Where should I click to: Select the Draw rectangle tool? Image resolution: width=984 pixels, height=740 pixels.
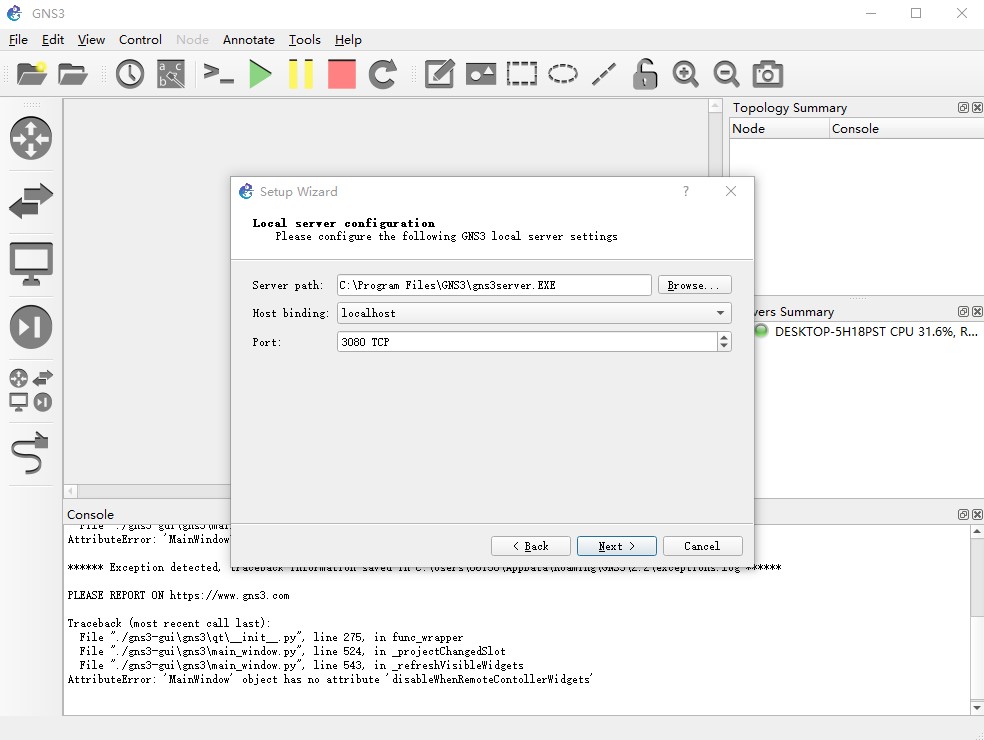tap(521, 73)
